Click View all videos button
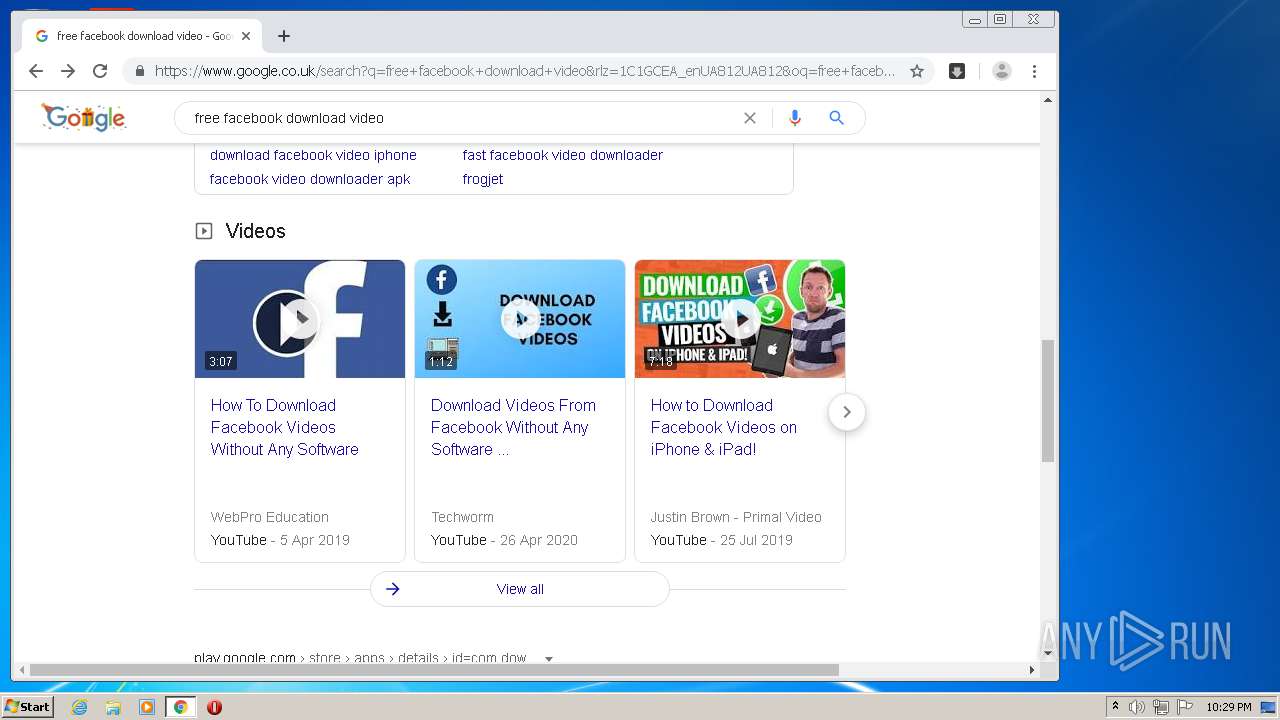 (x=520, y=589)
